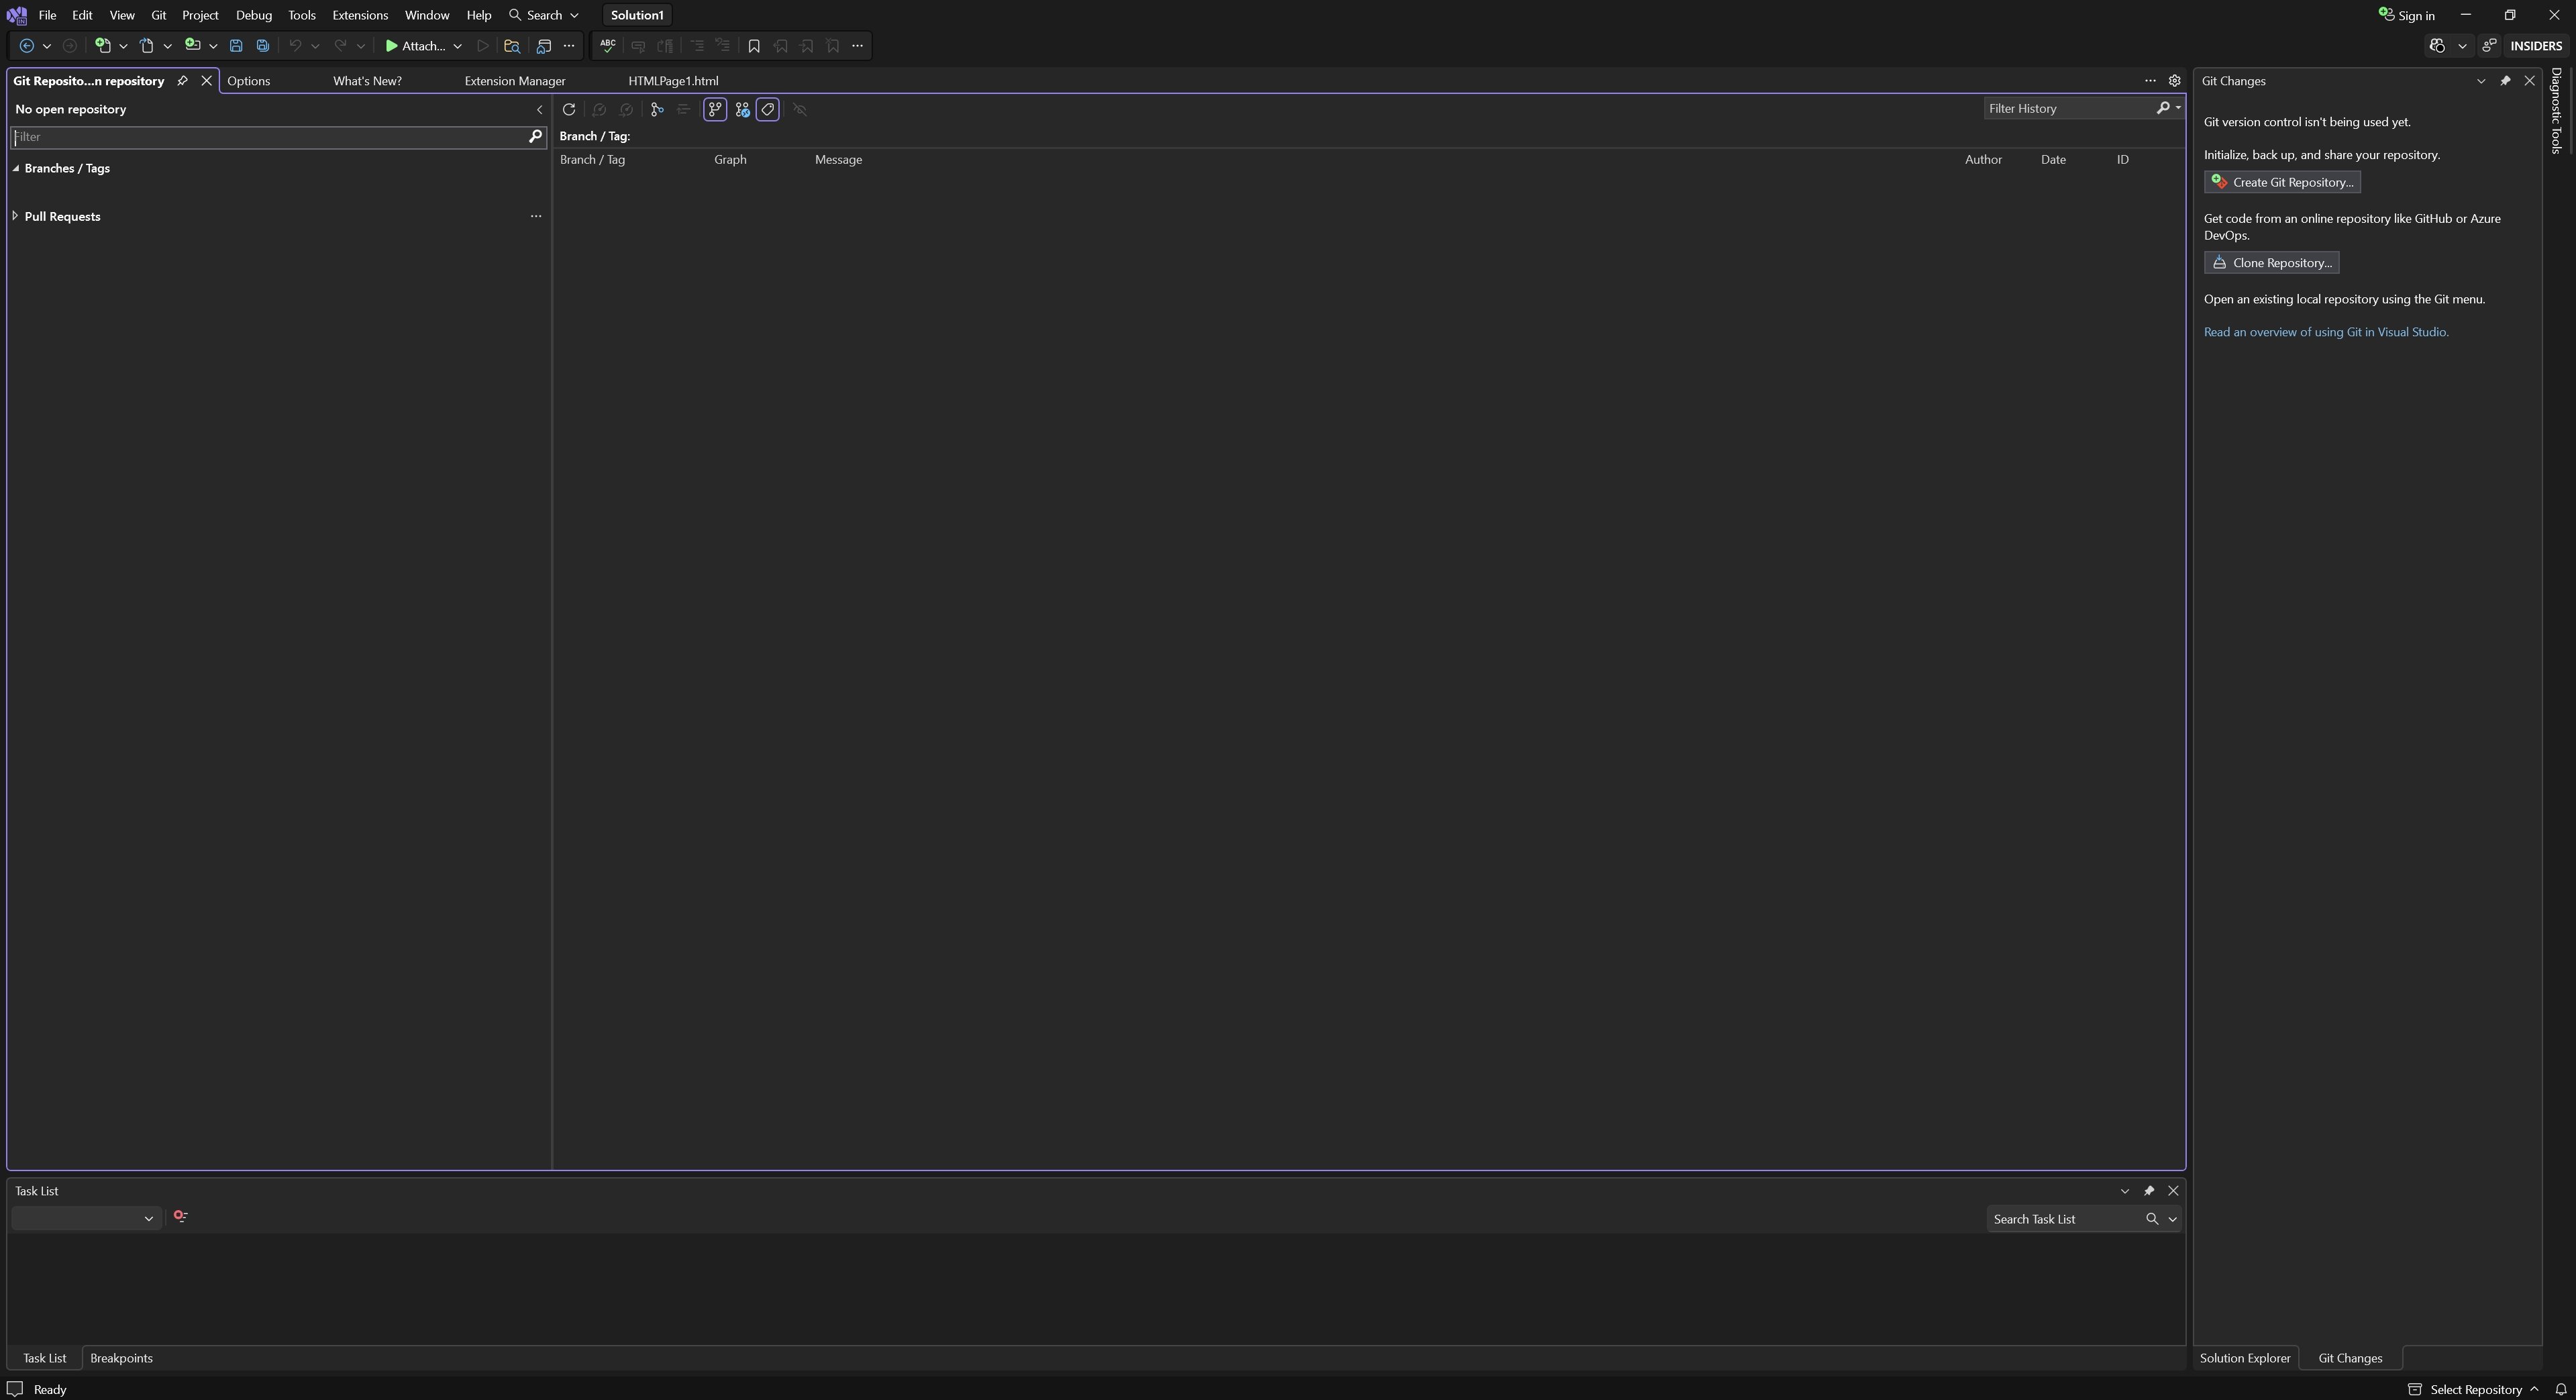Refresh the Git repository graph

[x=569, y=109]
